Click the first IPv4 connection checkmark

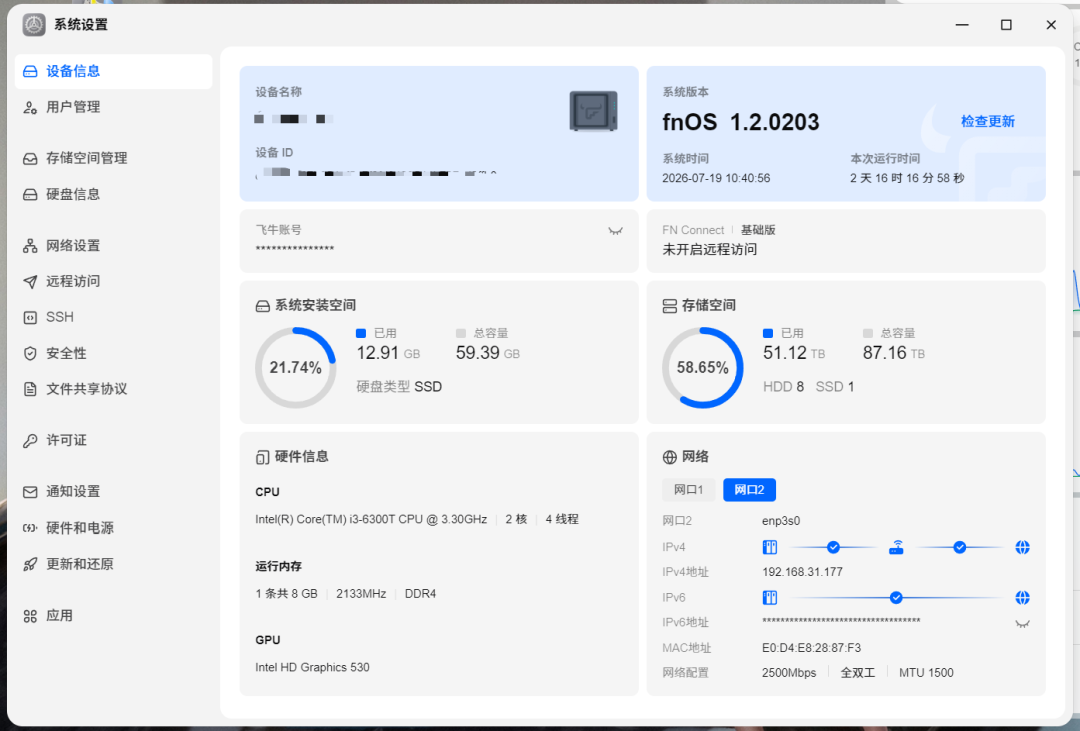point(833,548)
